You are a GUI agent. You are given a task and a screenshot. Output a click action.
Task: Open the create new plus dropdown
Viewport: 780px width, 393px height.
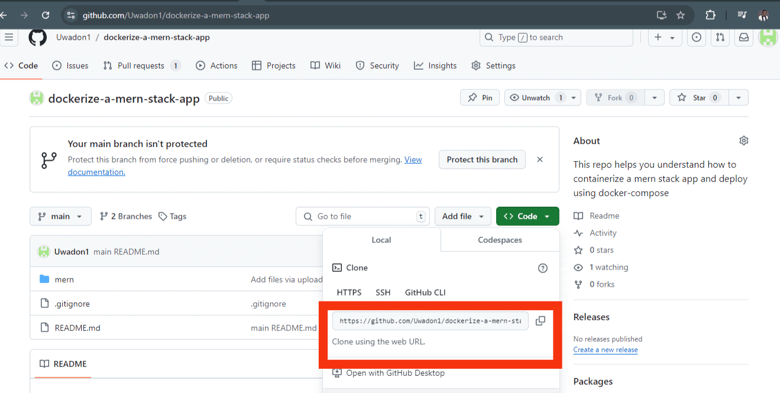(664, 37)
